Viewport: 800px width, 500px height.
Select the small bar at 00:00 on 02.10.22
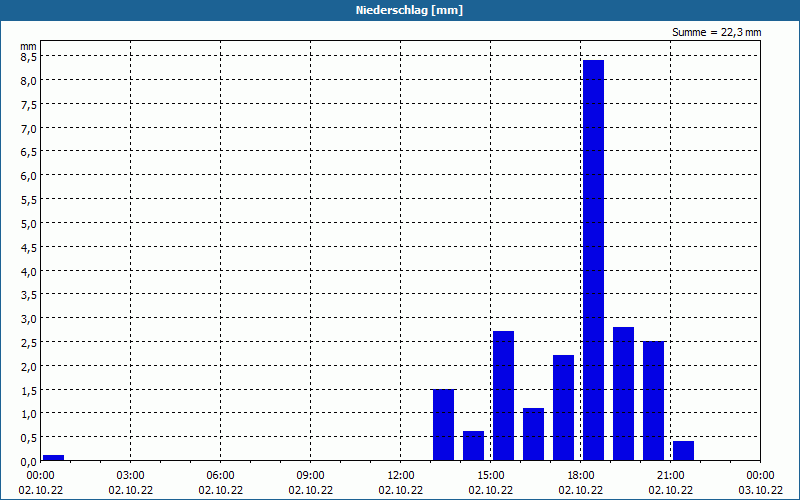pos(53,458)
